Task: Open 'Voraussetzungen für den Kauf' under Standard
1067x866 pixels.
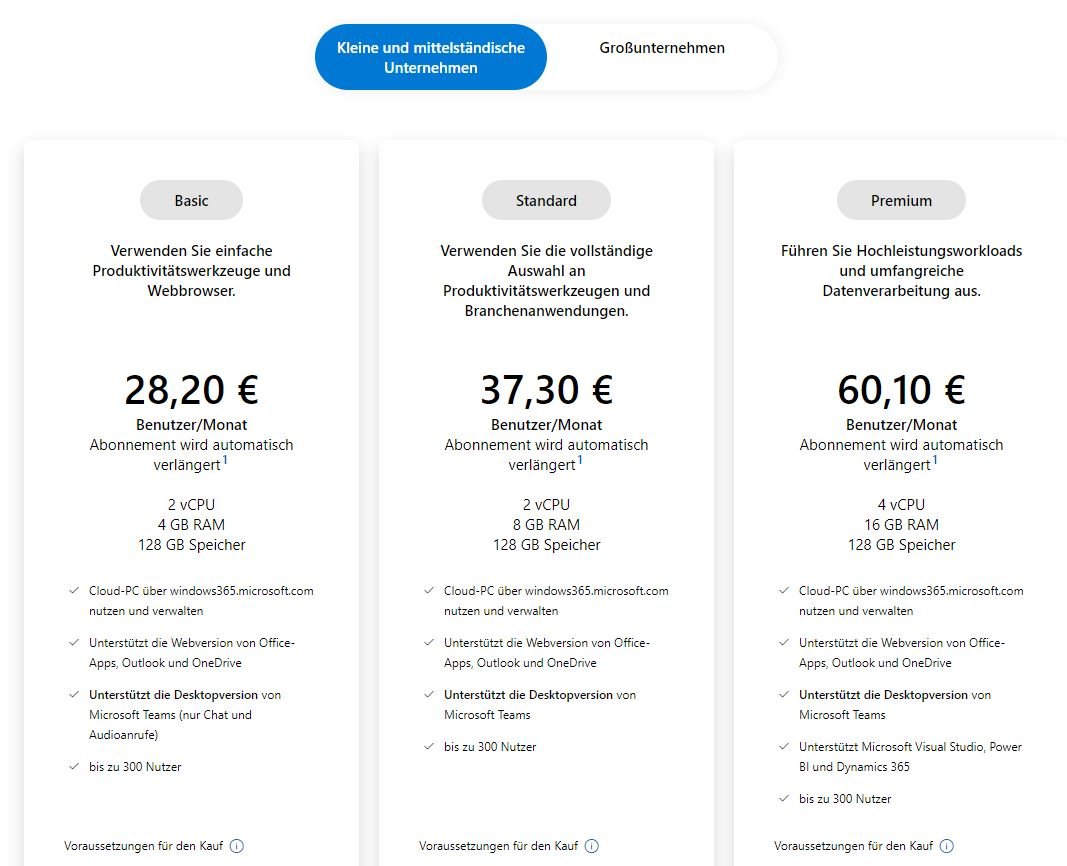Action: (x=497, y=845)
